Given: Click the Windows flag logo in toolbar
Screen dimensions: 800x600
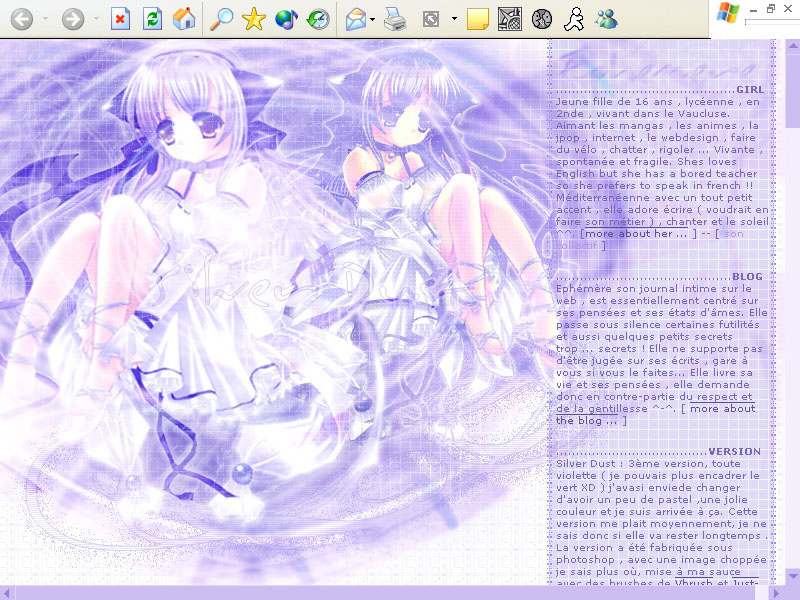Looking at the screenshot, I should 728,13.
